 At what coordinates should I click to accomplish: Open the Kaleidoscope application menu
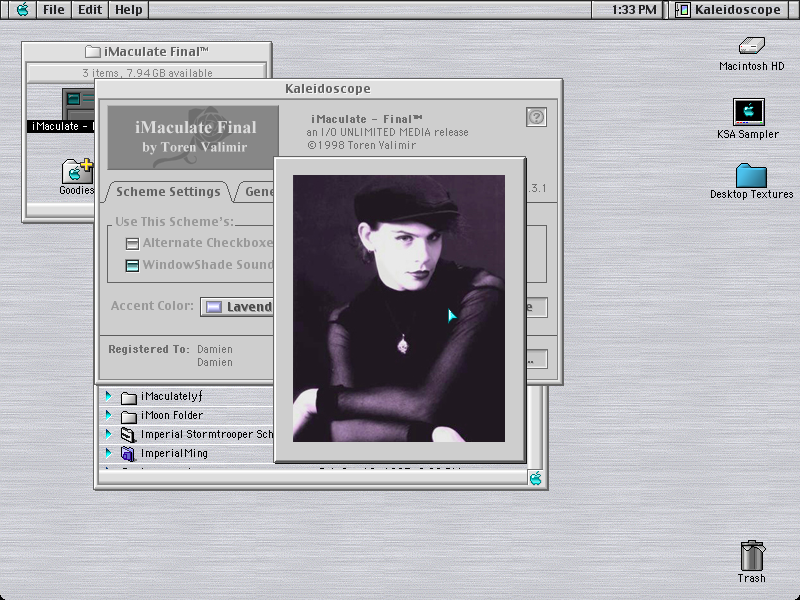[x=731, y=10]
